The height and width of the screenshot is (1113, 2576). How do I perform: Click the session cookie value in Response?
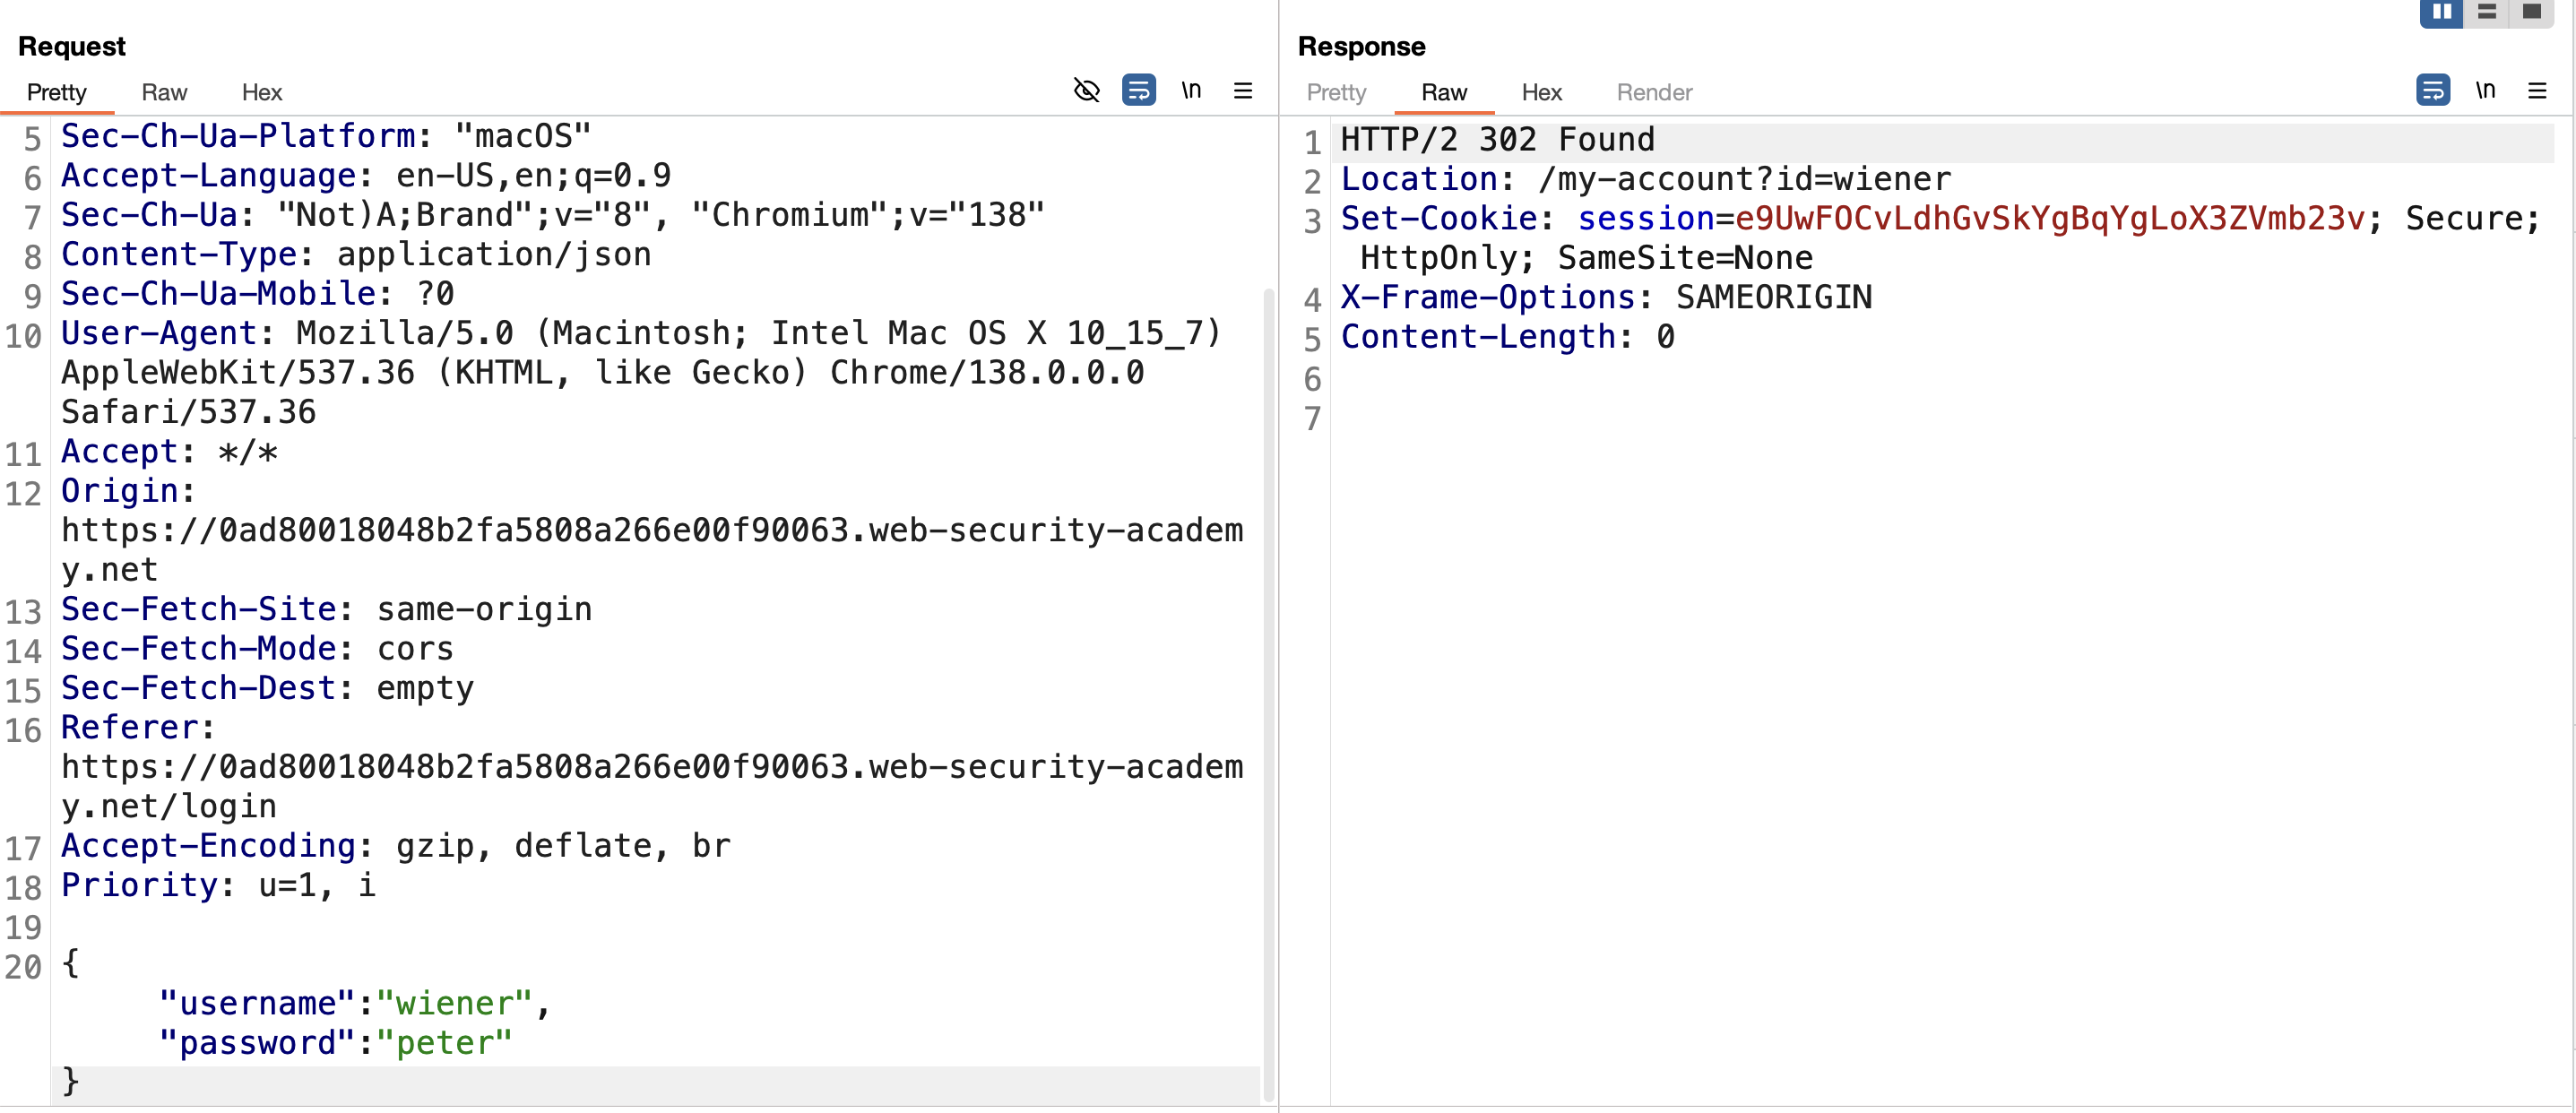(x=2050, y=218)
